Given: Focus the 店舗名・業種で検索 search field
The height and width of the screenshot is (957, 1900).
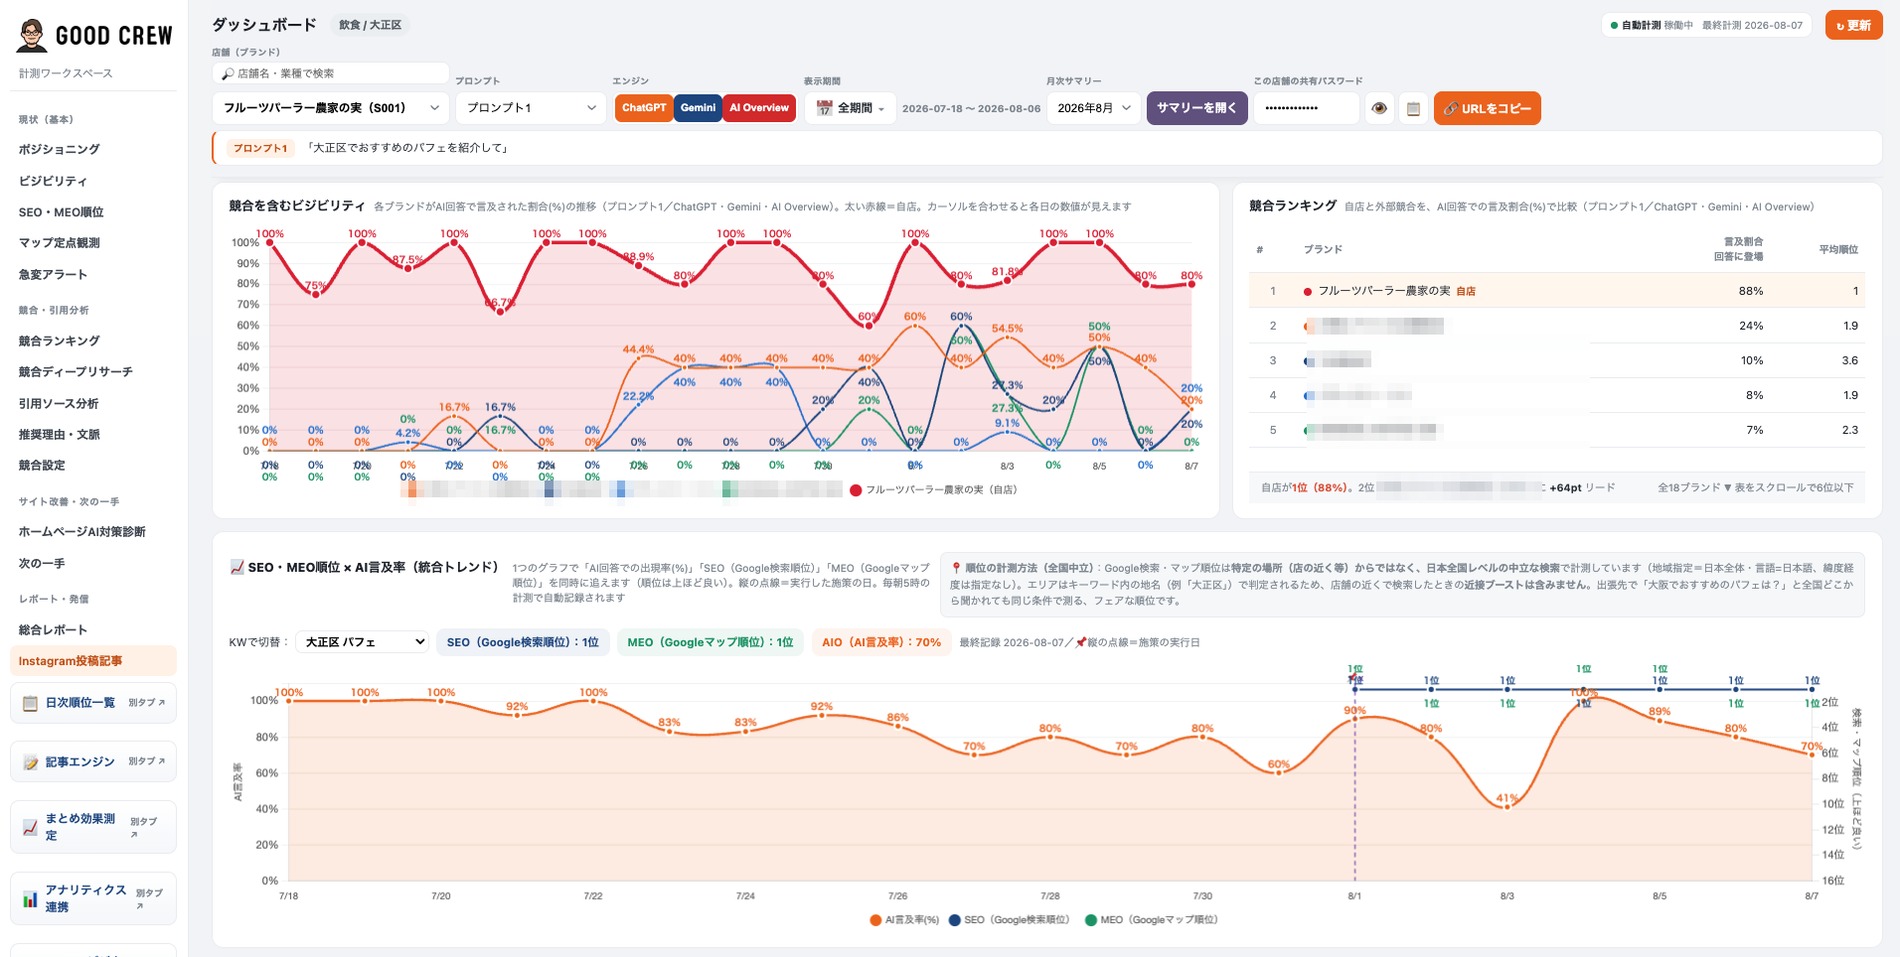Looking at the screenshot, I should point(330,74).
